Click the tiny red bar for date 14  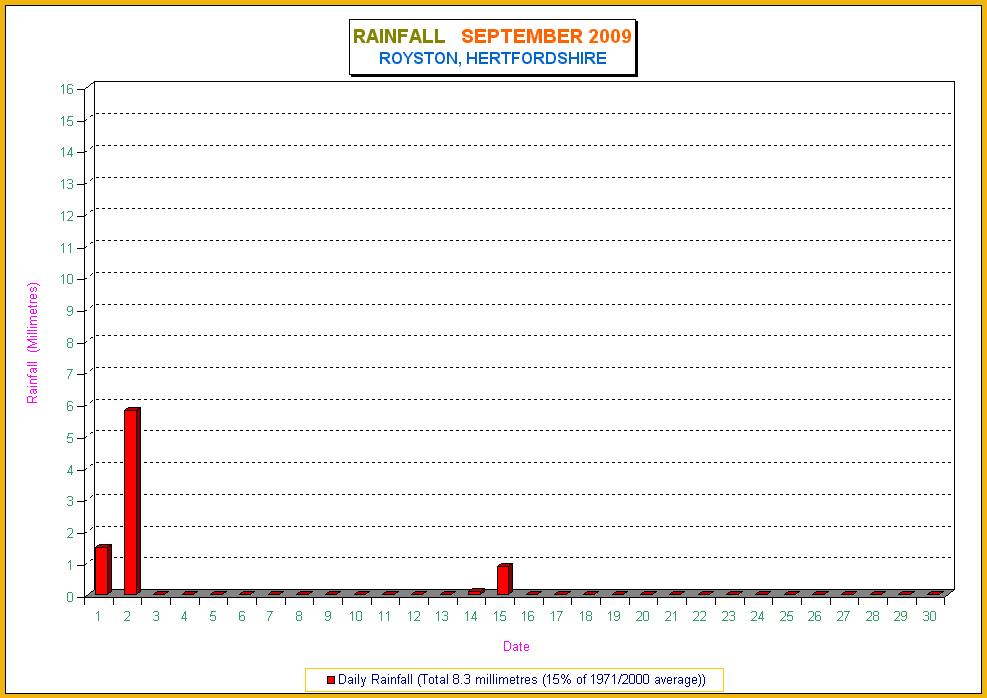[x=476, y=592]
